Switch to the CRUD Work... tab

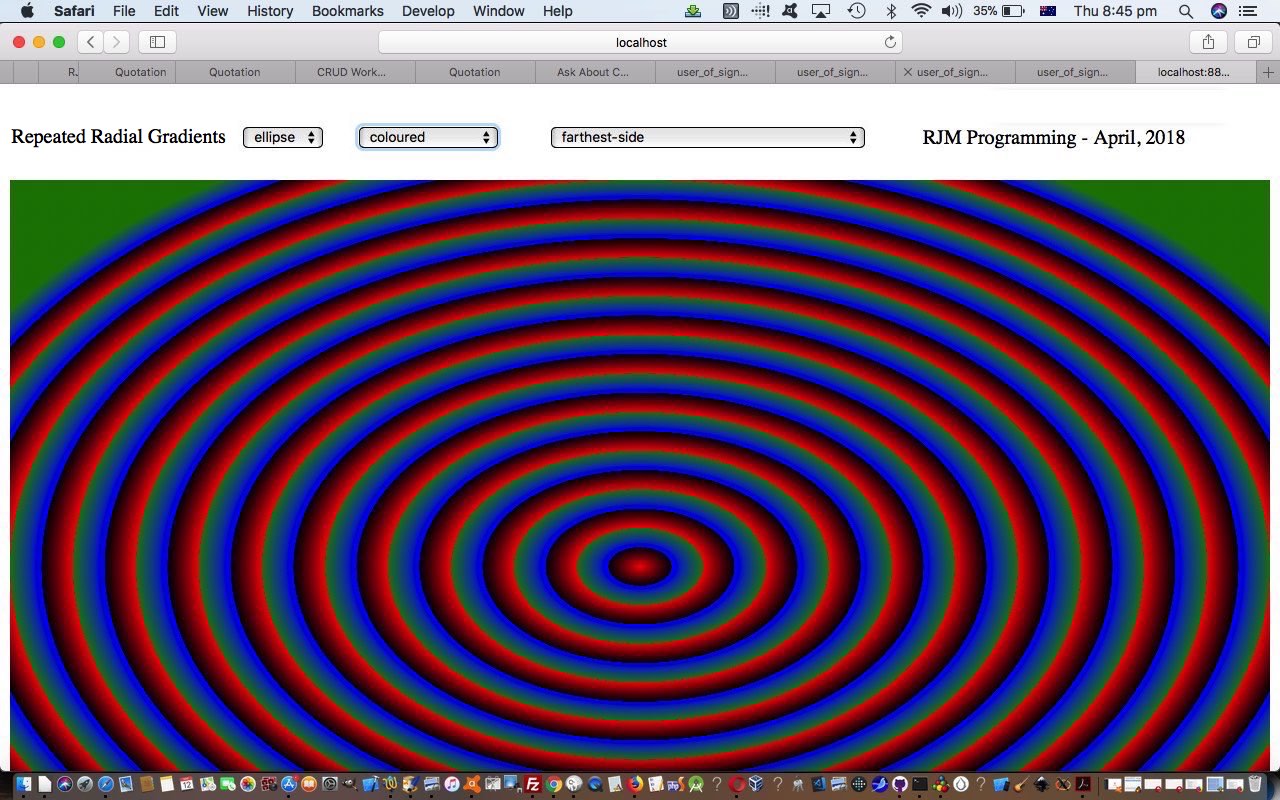click(x=355, y=72)
